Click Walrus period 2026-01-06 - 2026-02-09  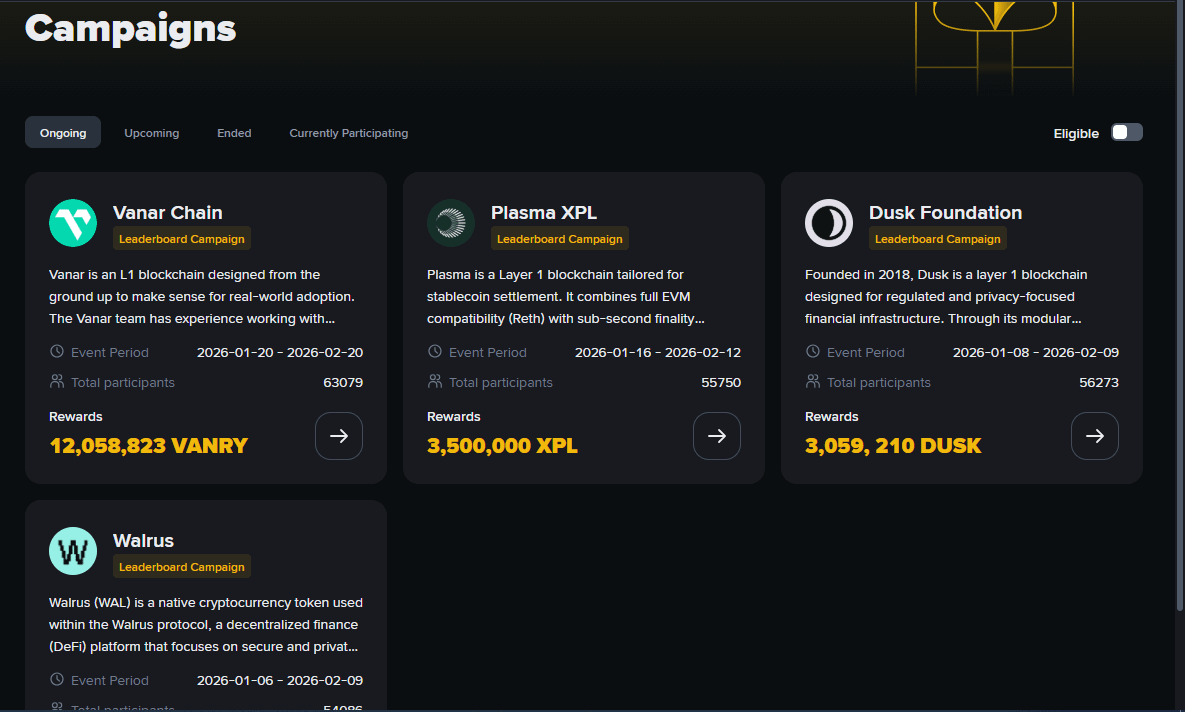tap(280, 680)
